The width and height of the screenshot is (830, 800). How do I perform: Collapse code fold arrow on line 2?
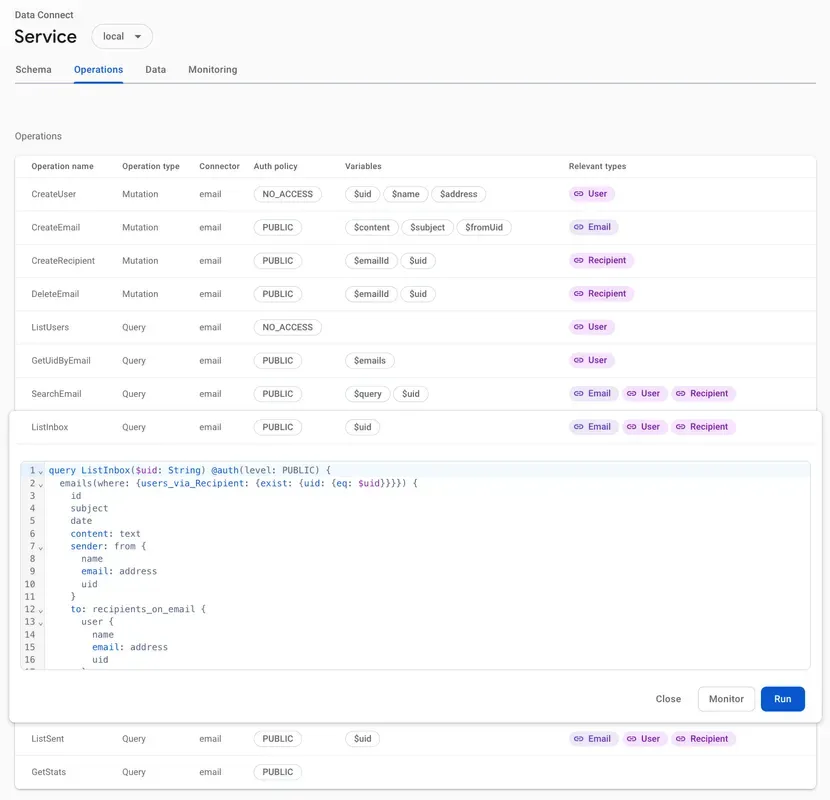point(41,484)
